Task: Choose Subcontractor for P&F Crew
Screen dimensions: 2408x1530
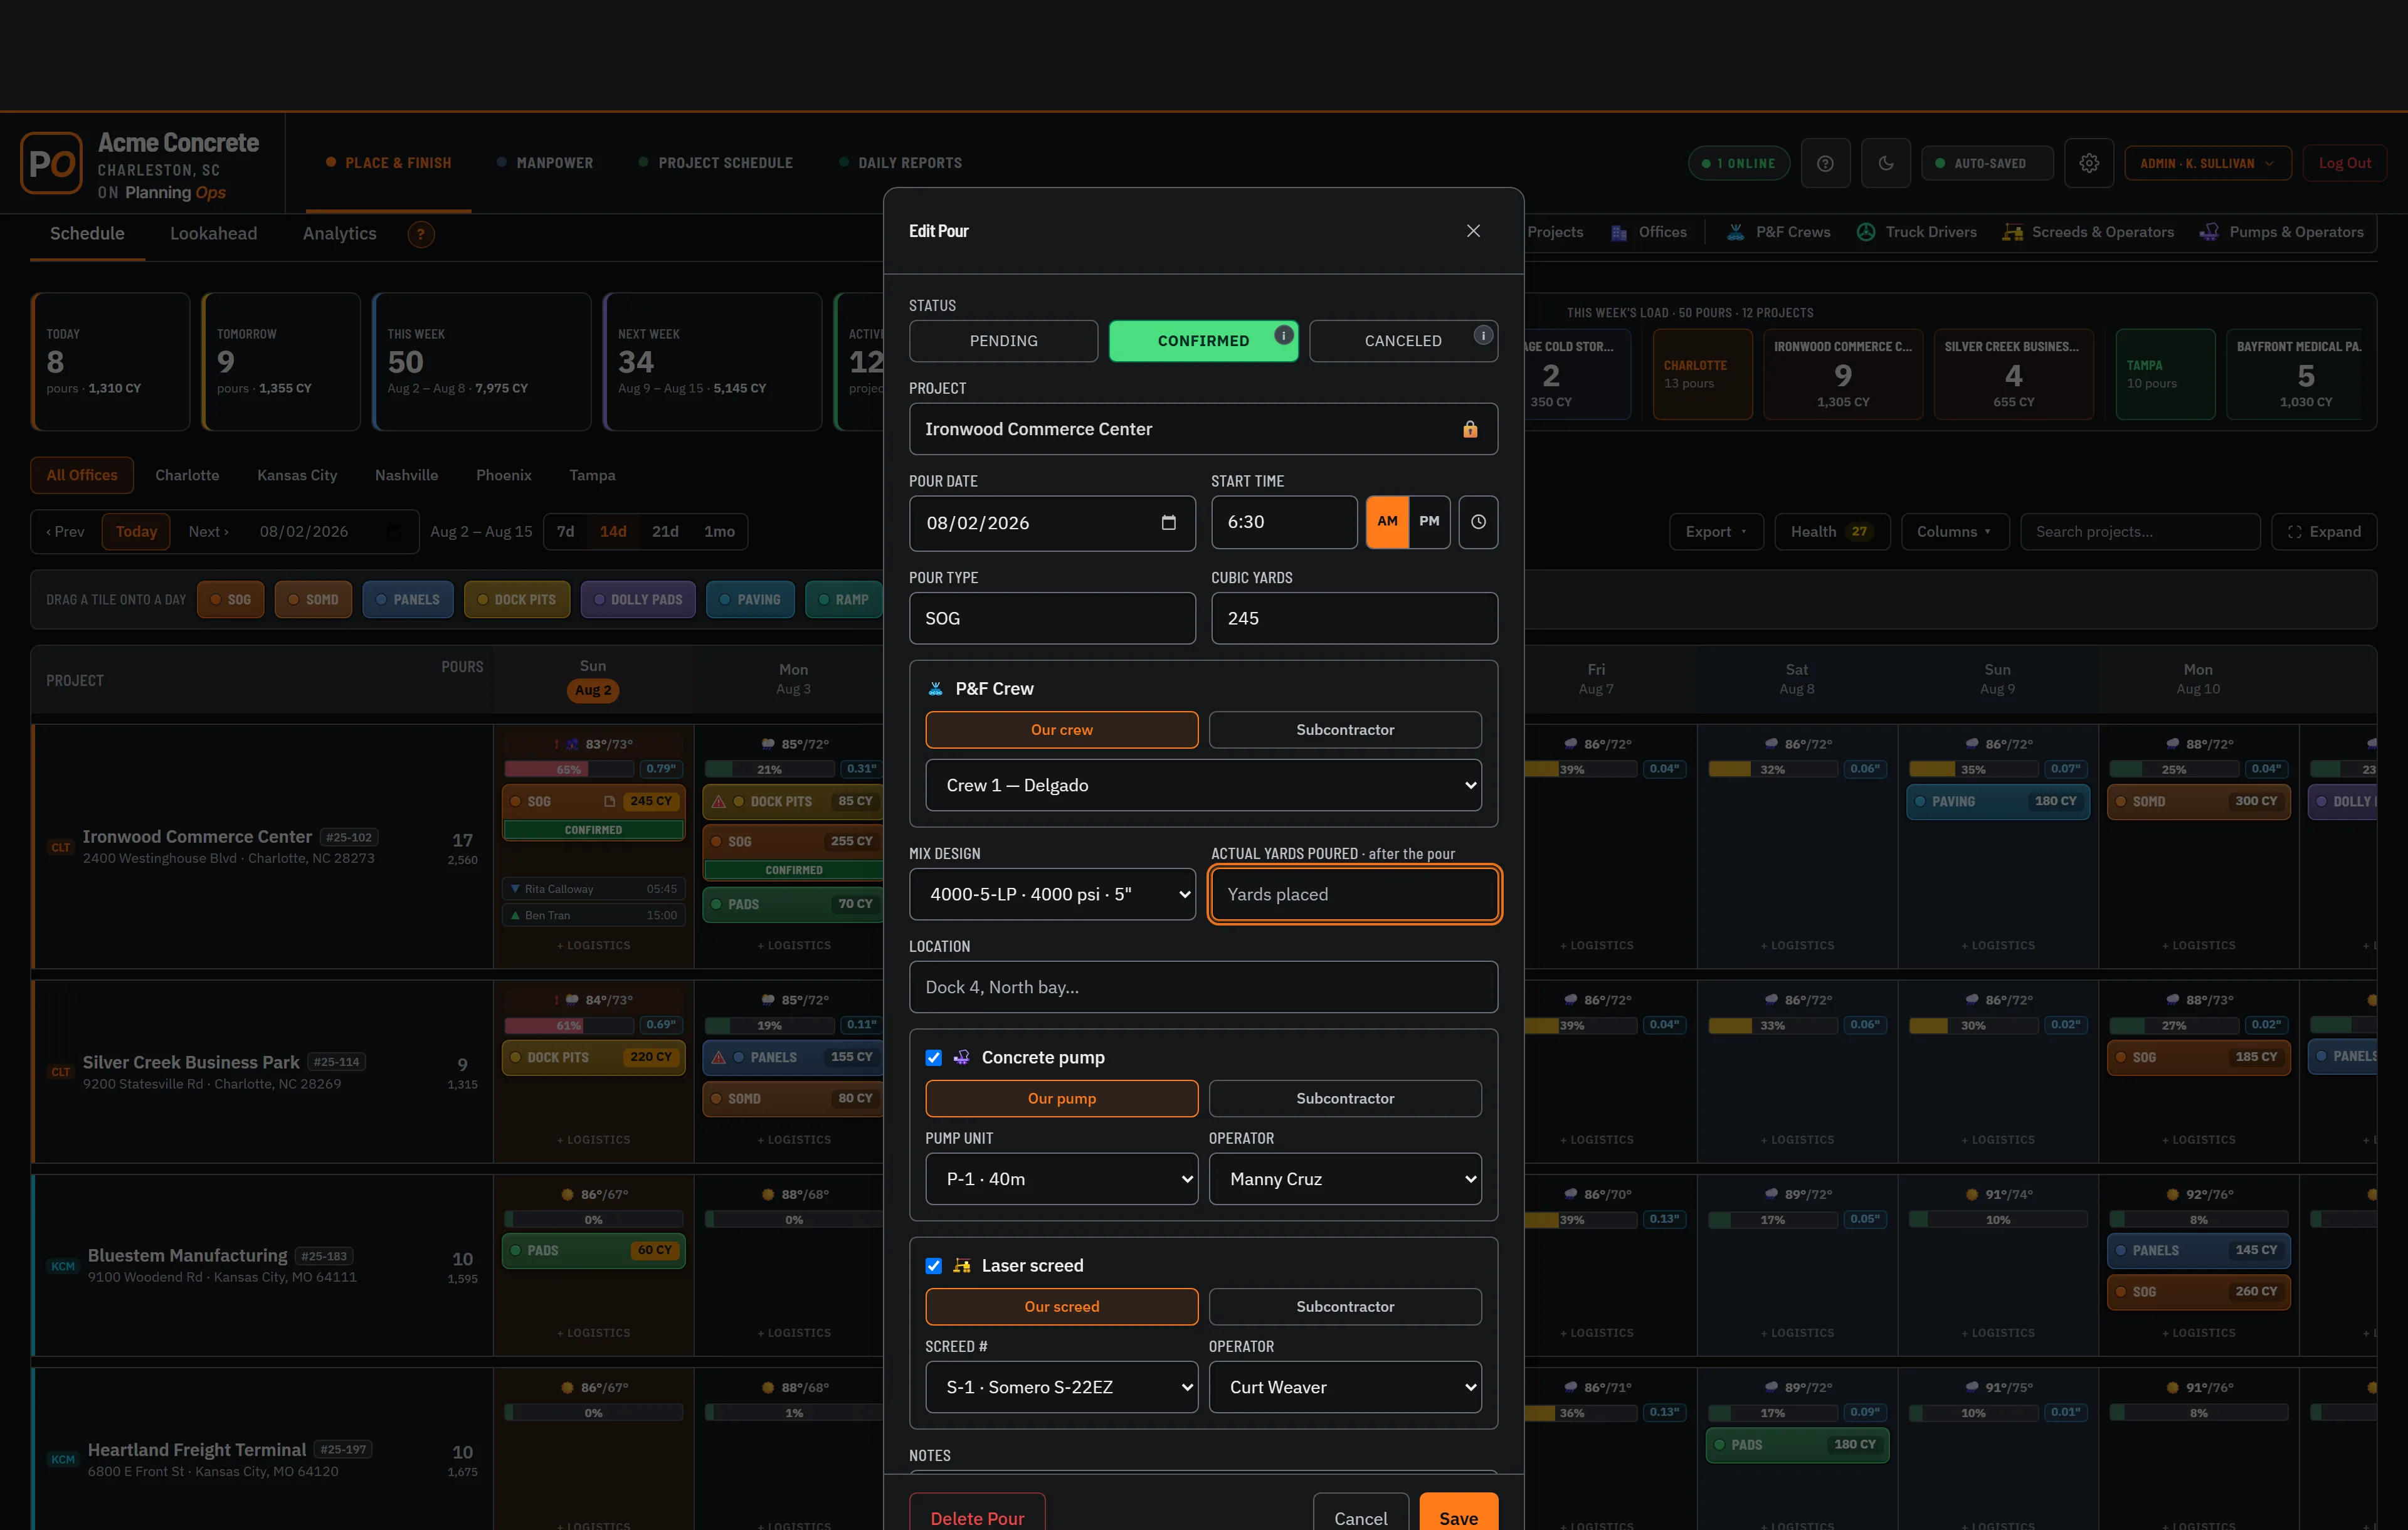Action: pos(1345,730)
